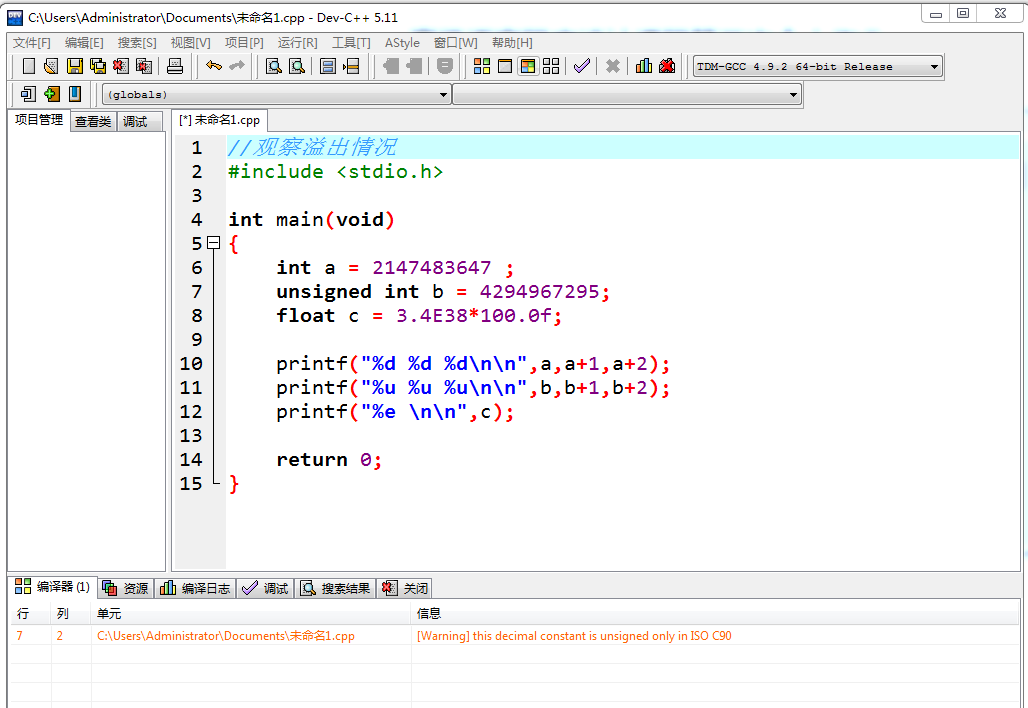Select the 未命名1.cpp editor tab
Viewport: 1028px width, 708px height.
click(220, 120)
